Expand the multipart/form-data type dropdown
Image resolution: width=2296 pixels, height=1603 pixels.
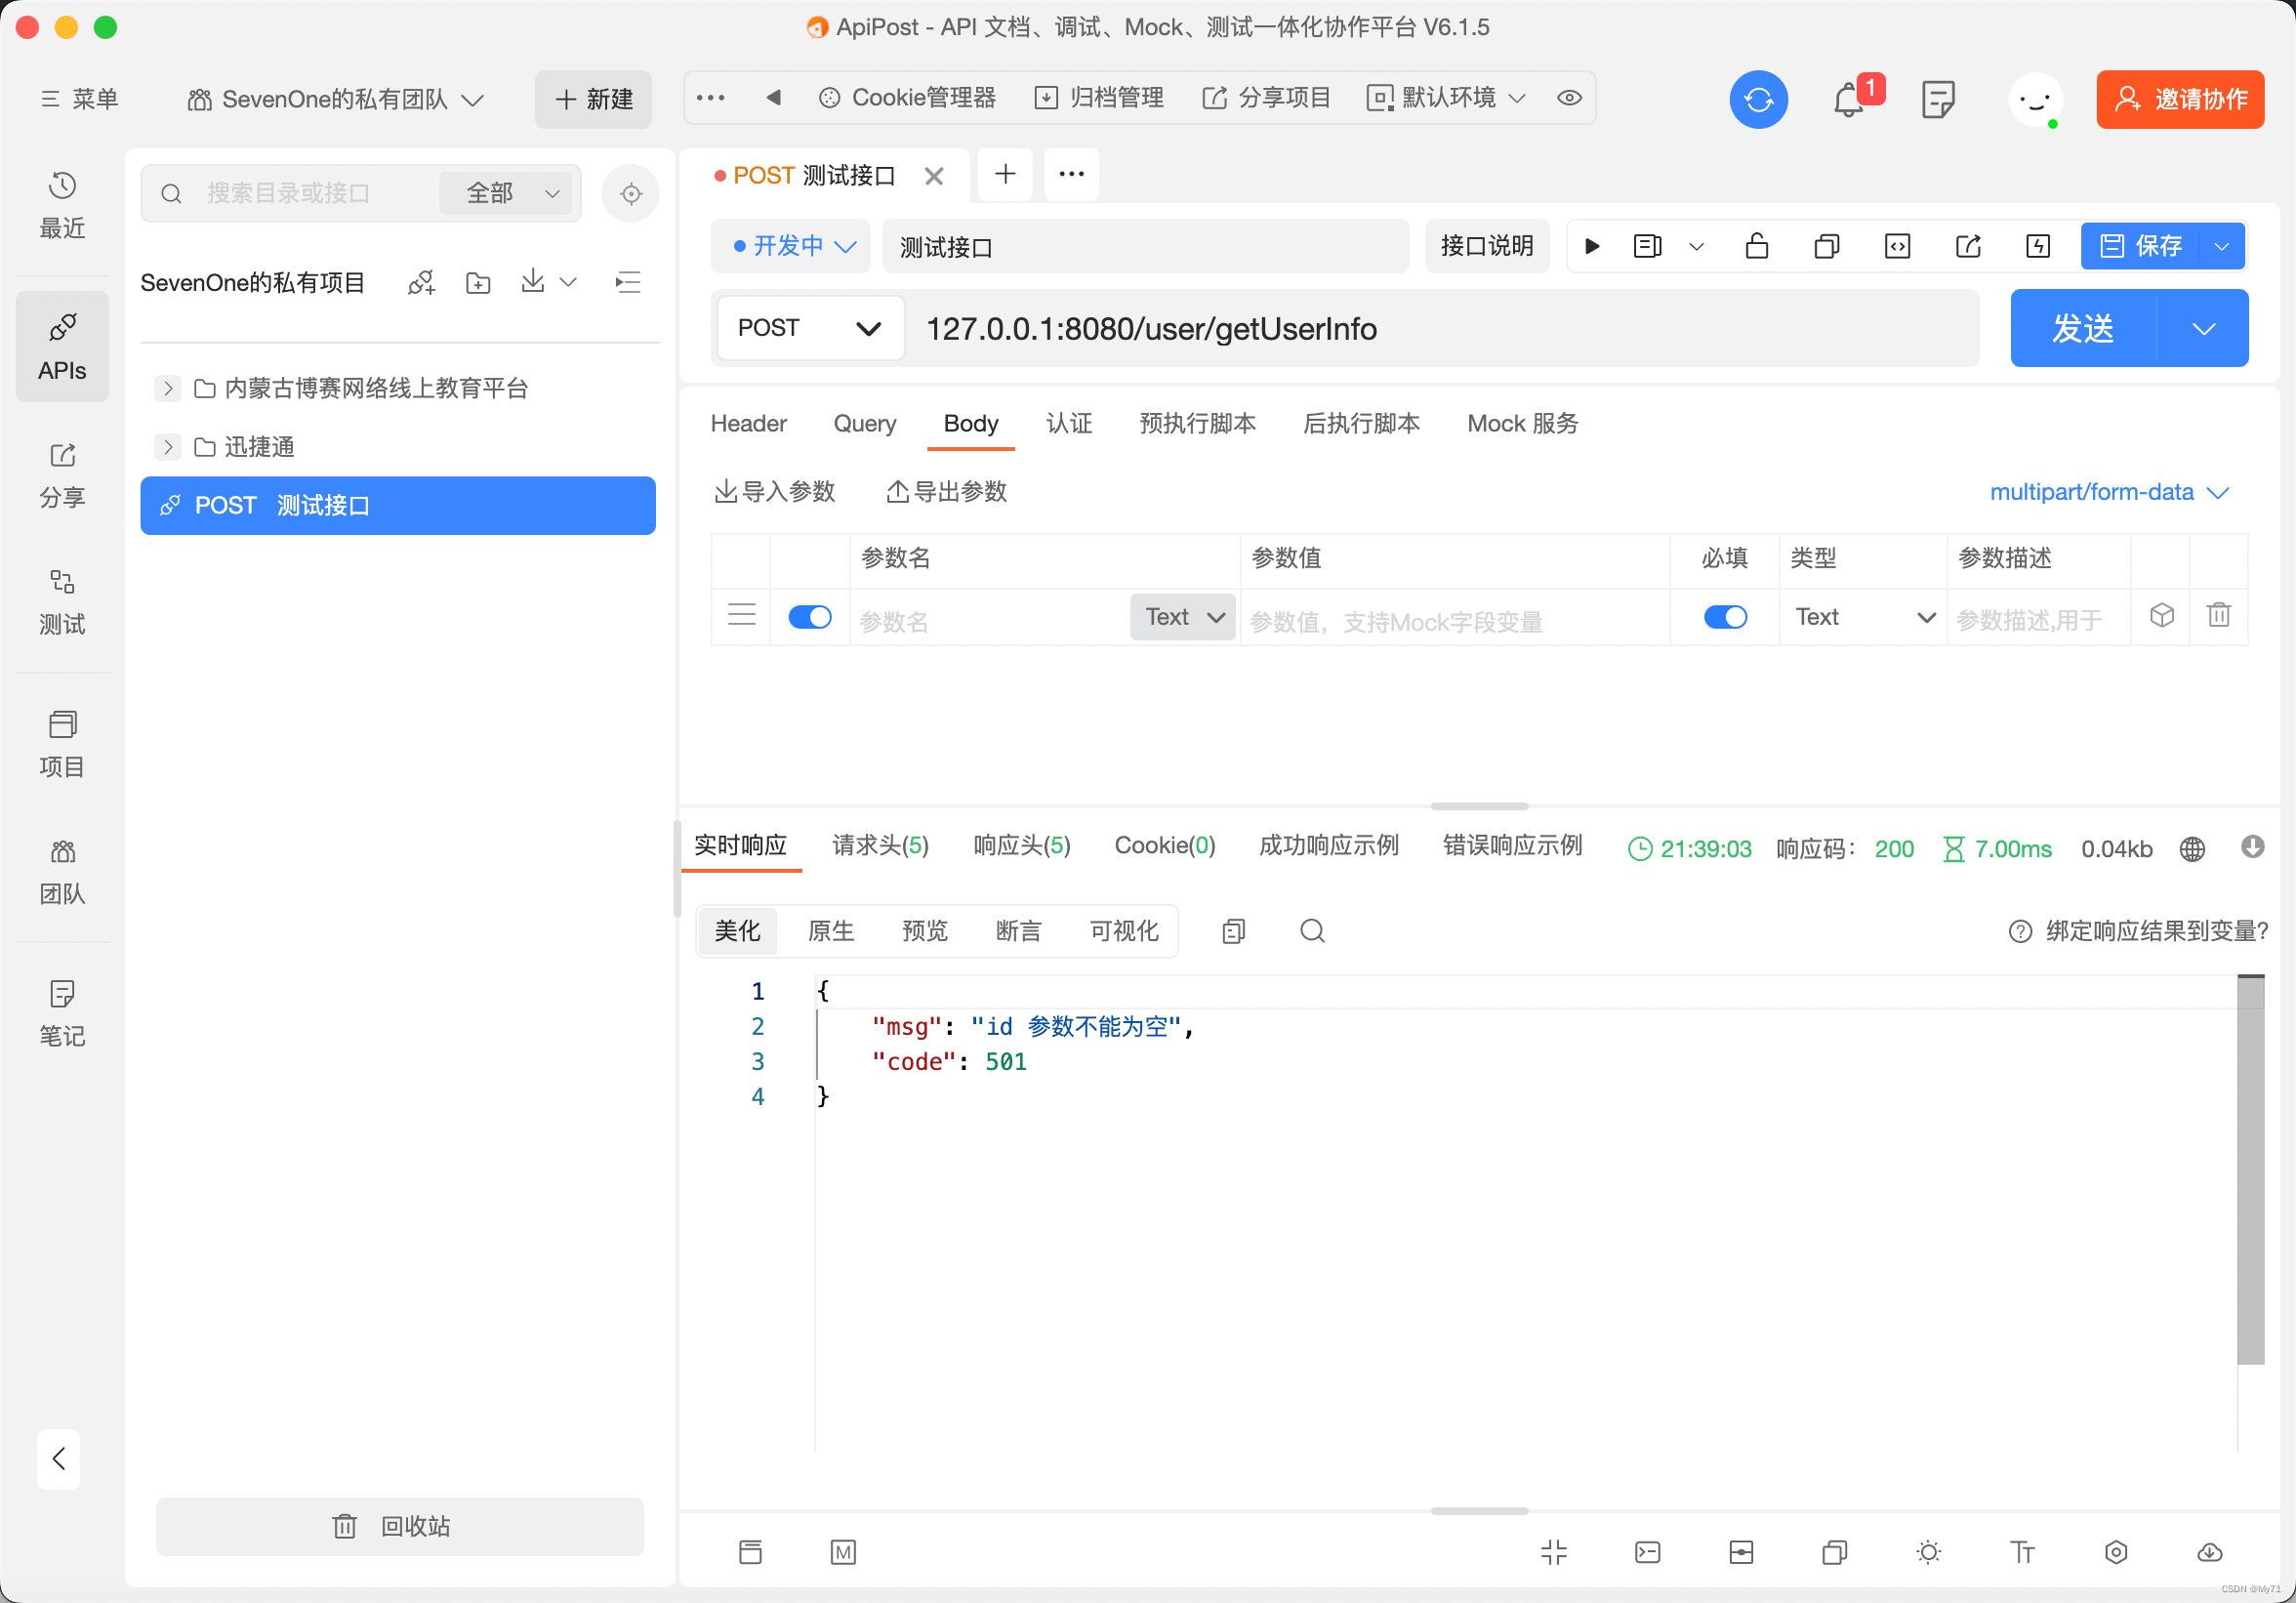pos(2108,492)
